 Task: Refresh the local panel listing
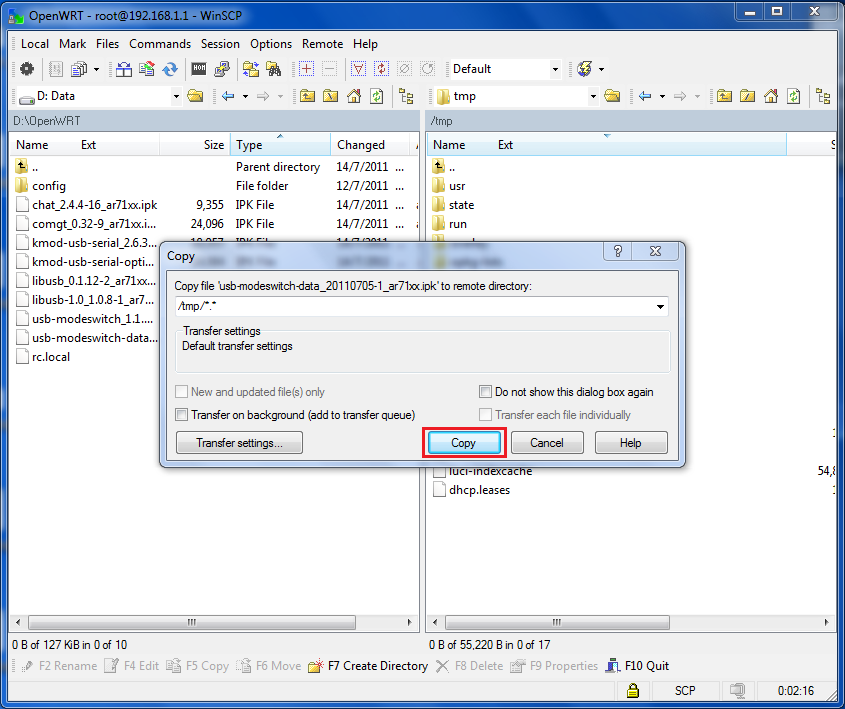click(377, 96)
